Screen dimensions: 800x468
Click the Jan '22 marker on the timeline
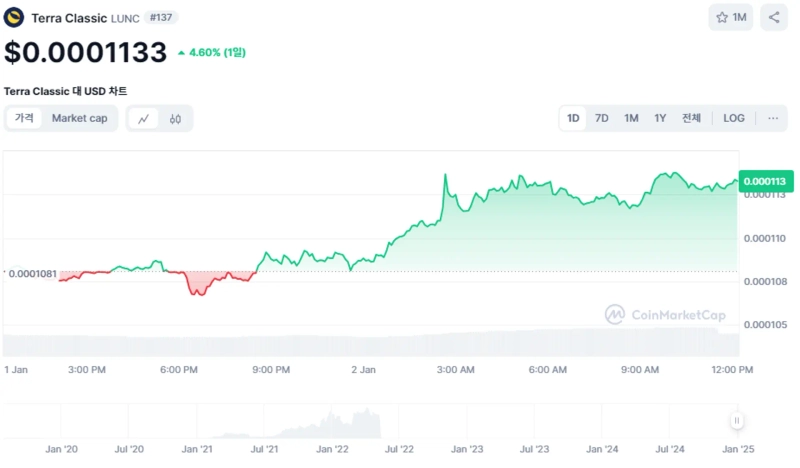tap(333, 450)
